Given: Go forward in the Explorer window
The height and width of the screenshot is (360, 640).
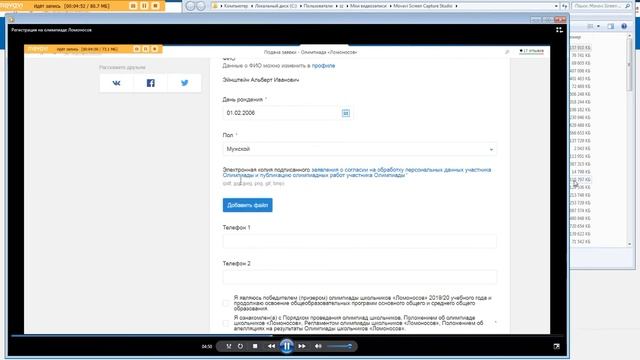Looking at the screenshot, I should (201, 6).
